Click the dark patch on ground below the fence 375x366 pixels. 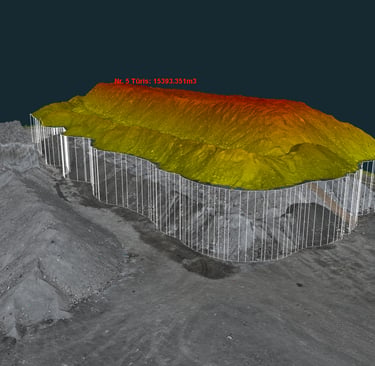tap(208, 268)
